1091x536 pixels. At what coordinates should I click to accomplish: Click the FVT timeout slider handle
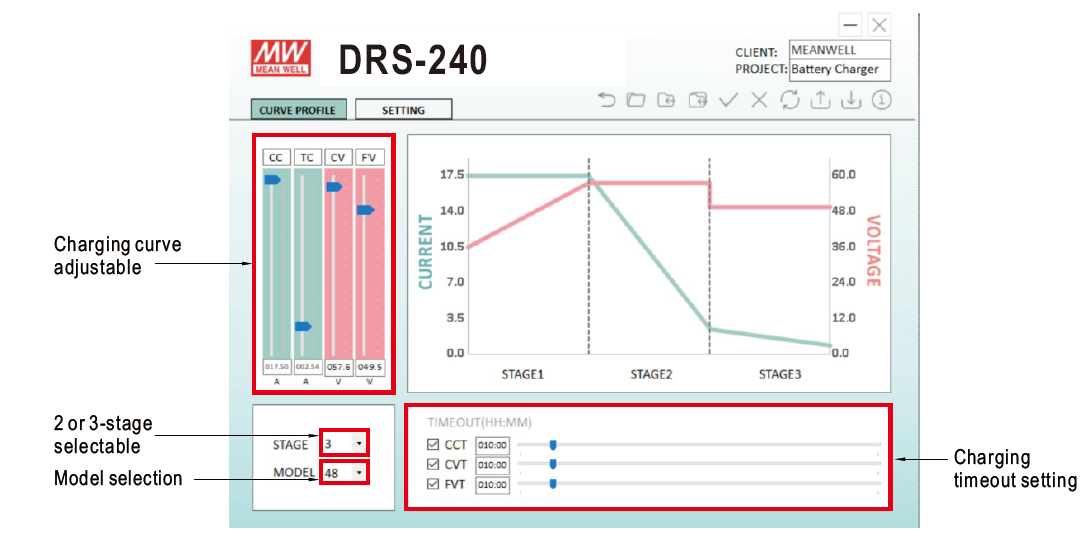553,484
